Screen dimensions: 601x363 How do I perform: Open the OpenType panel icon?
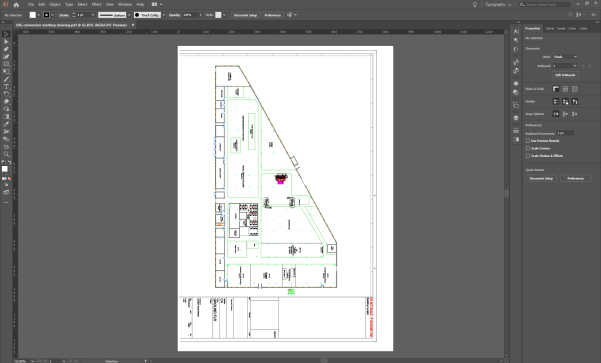pos(516,49)
